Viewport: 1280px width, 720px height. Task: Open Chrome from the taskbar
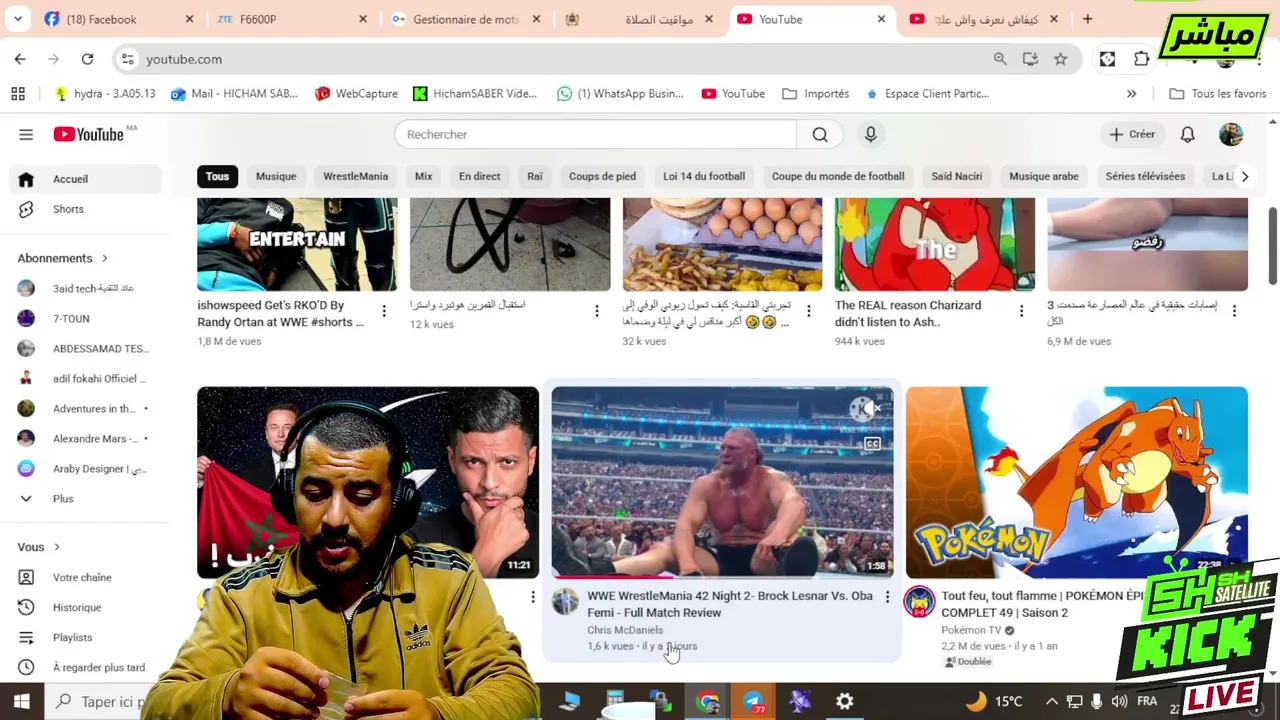click(x=708, y=701)
